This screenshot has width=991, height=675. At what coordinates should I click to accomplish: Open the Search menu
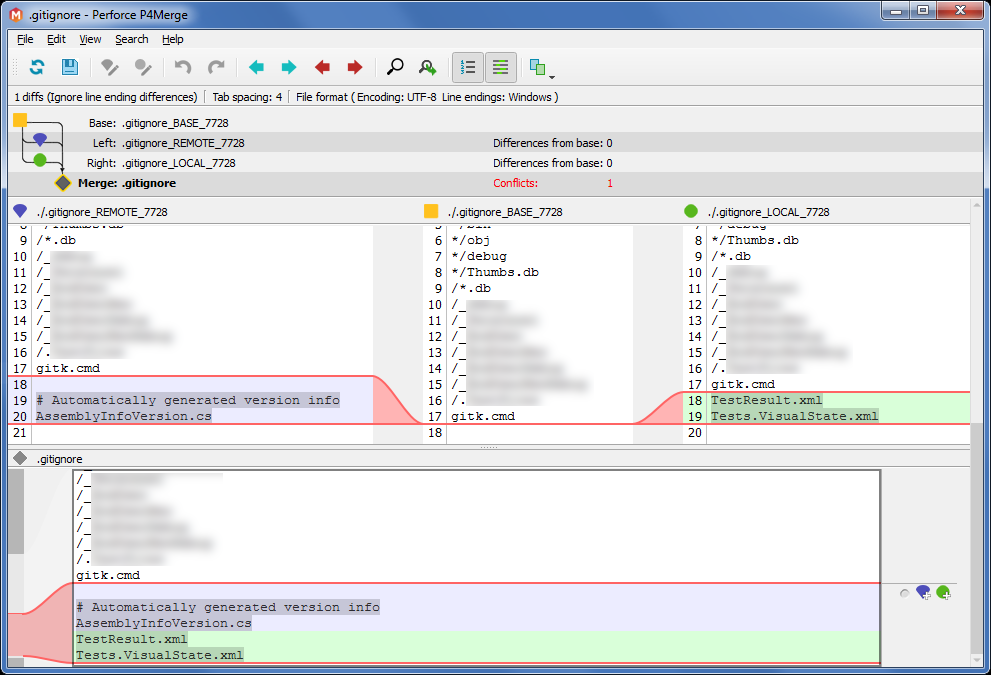coord(131,39)
